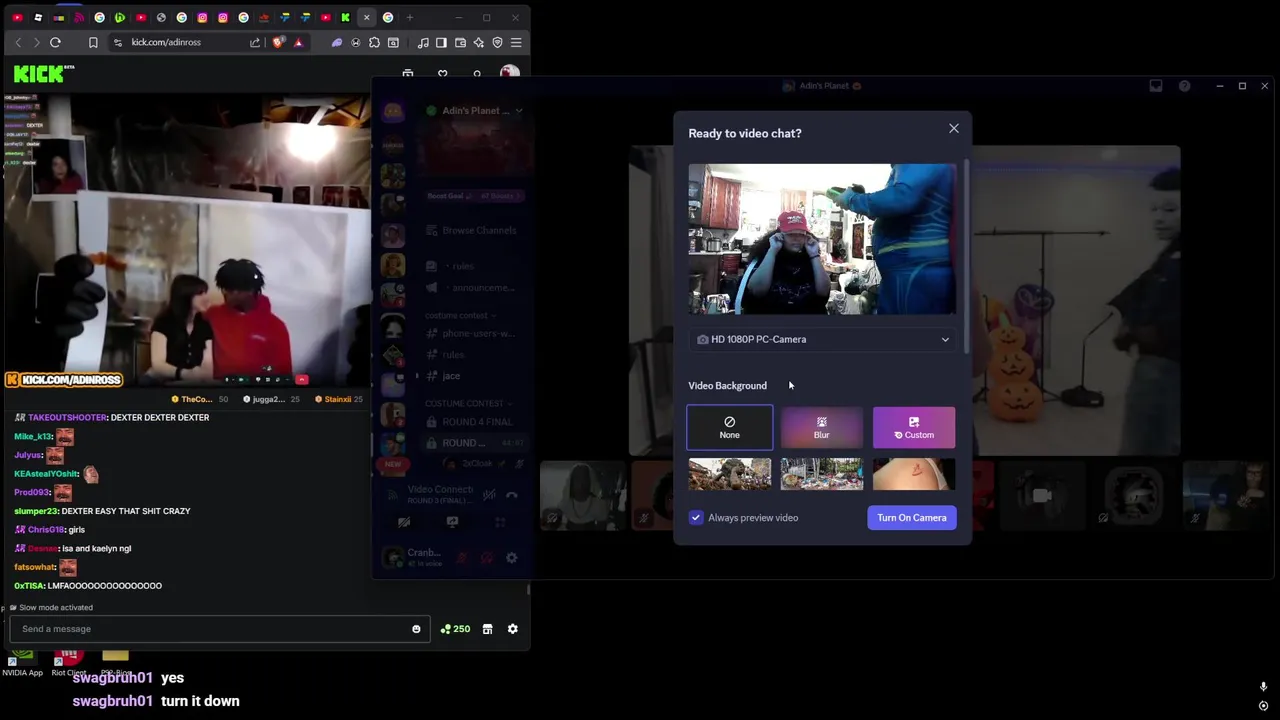This screenshot has height=720, width=1280.
Task: Open the phone-users channel in Discord
Action: (471, 333)
